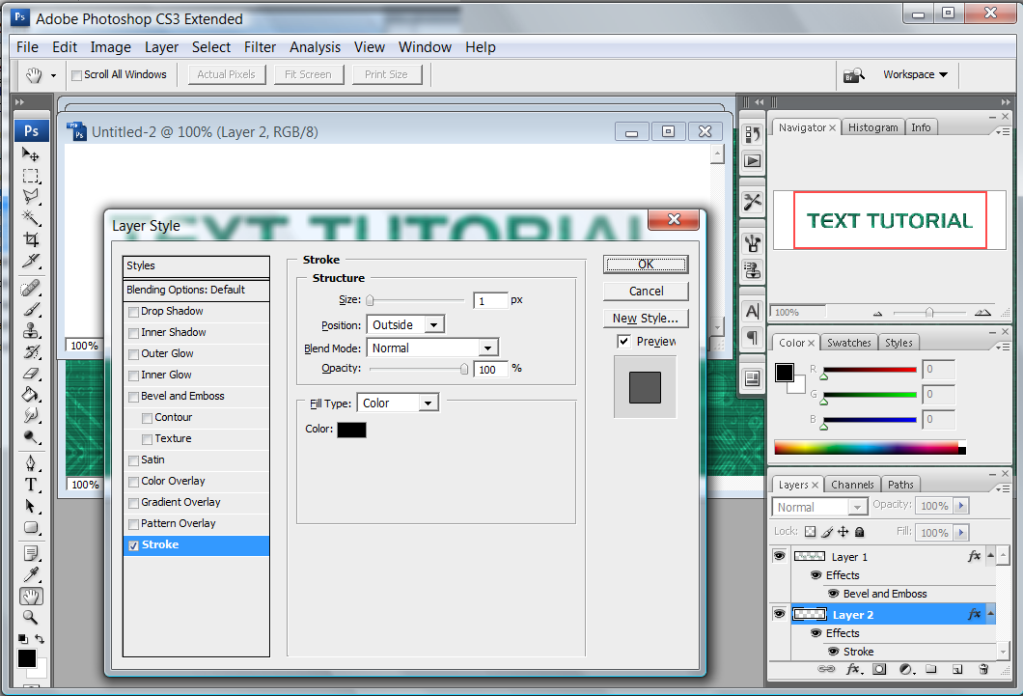The image size is (1023, 696).
Task: Uncheck the Preview checkbox
Action: pyautogui.click(x=624, y=342)
